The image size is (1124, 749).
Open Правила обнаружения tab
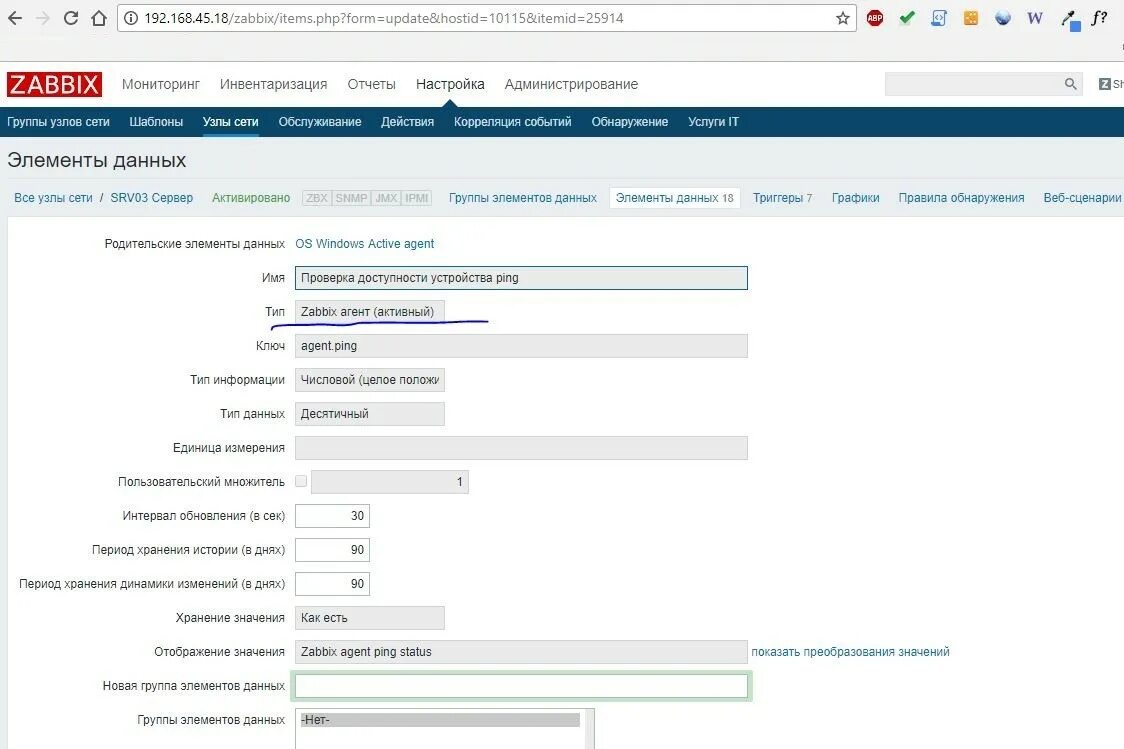961,198
